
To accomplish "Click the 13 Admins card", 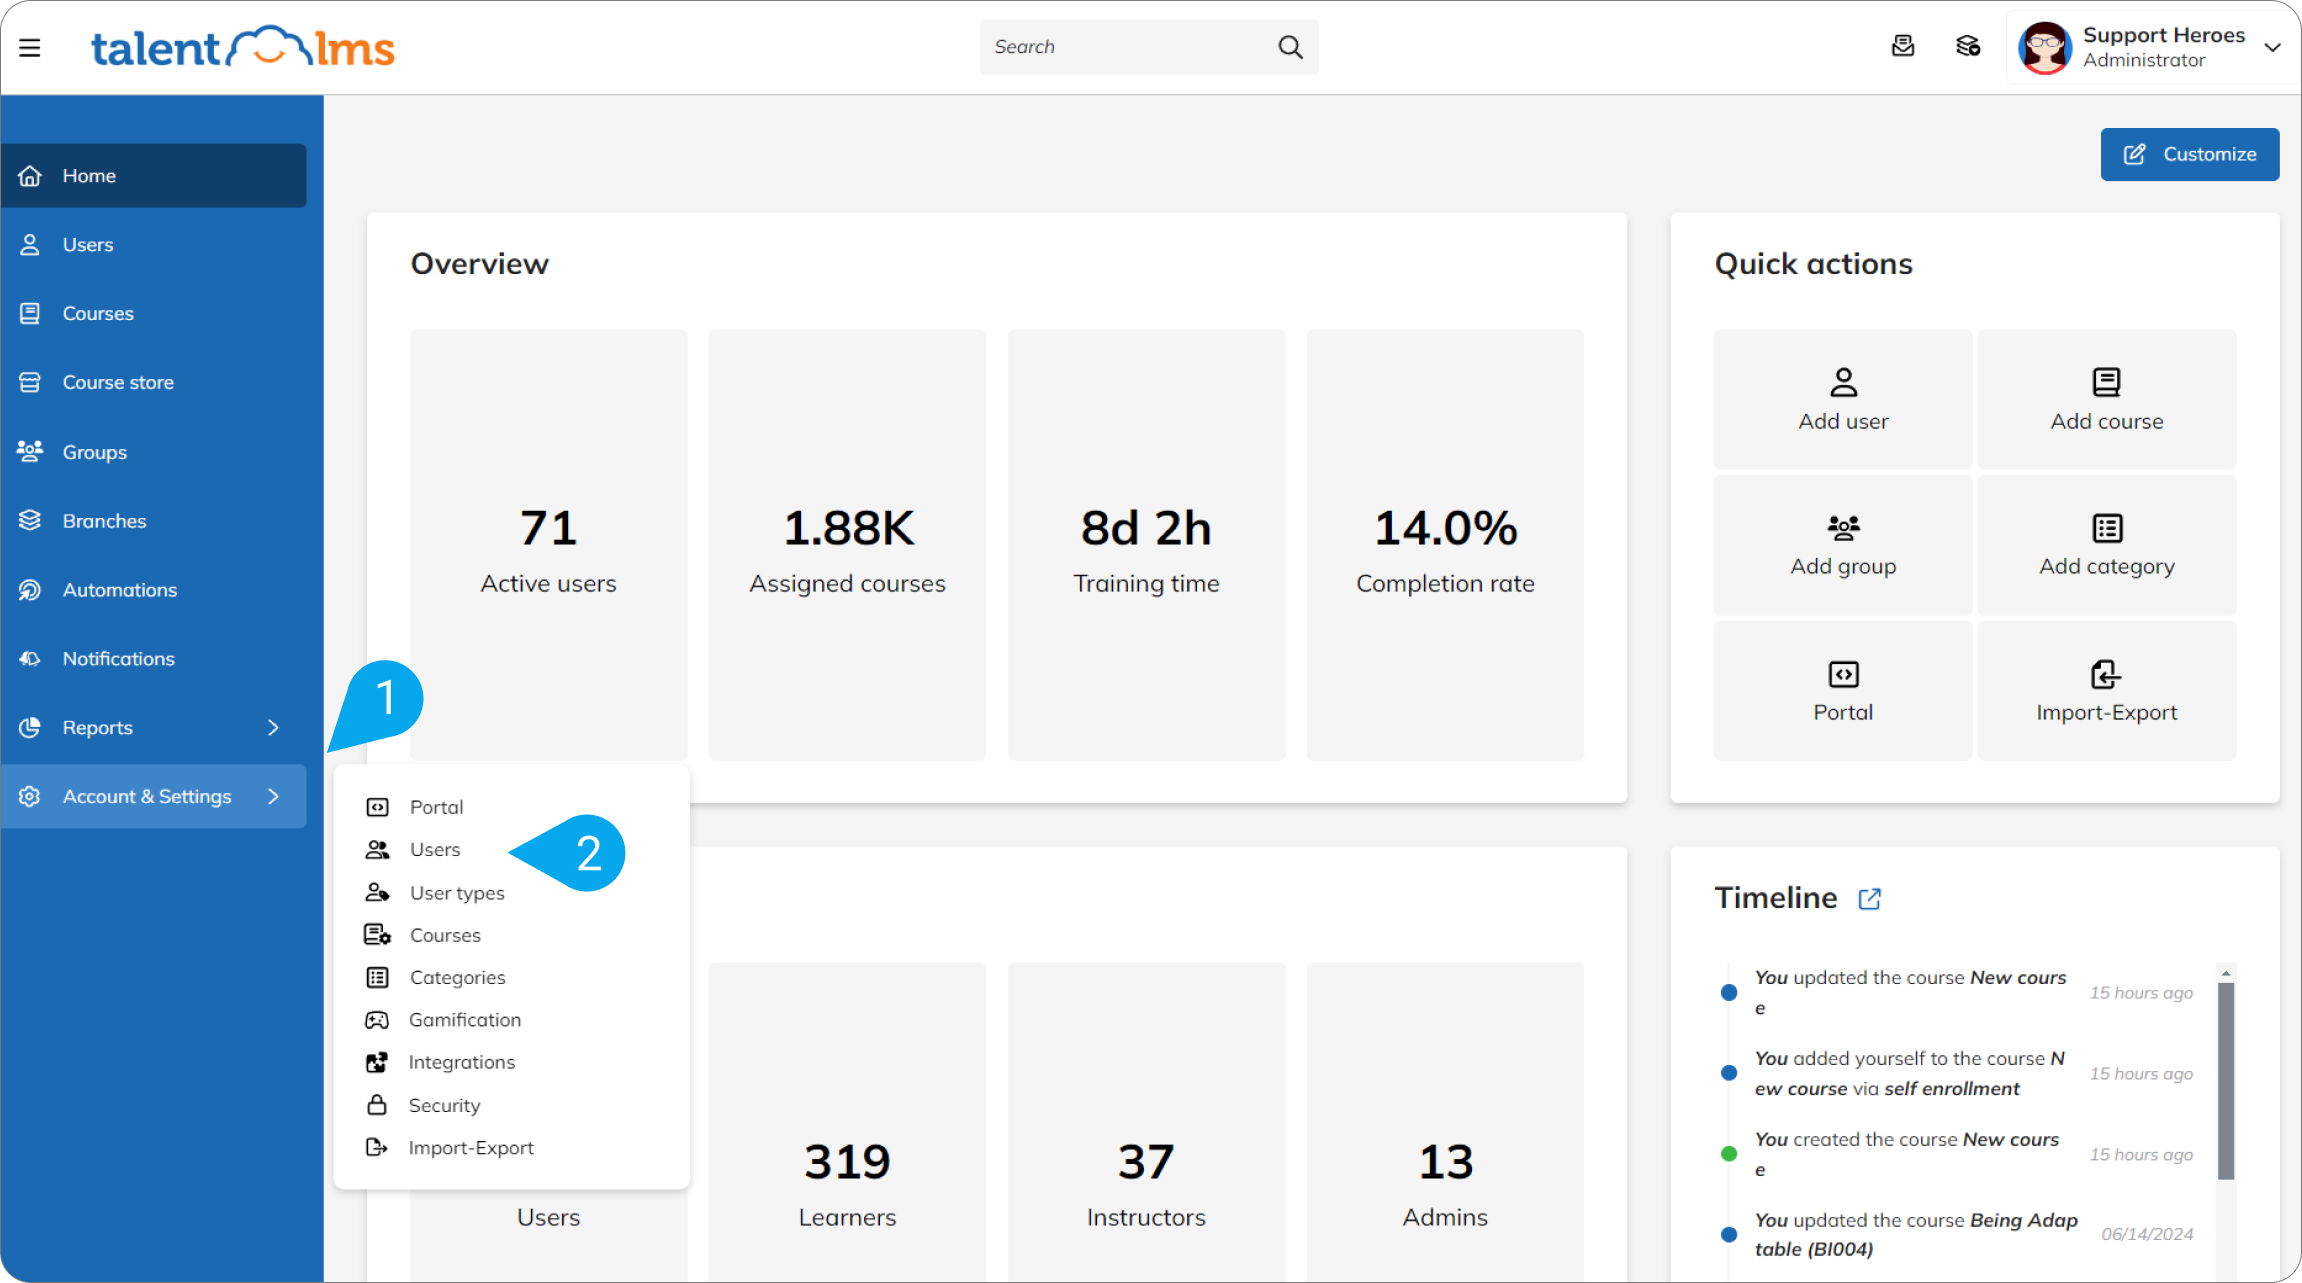I will click(x=1445, y=1122).
